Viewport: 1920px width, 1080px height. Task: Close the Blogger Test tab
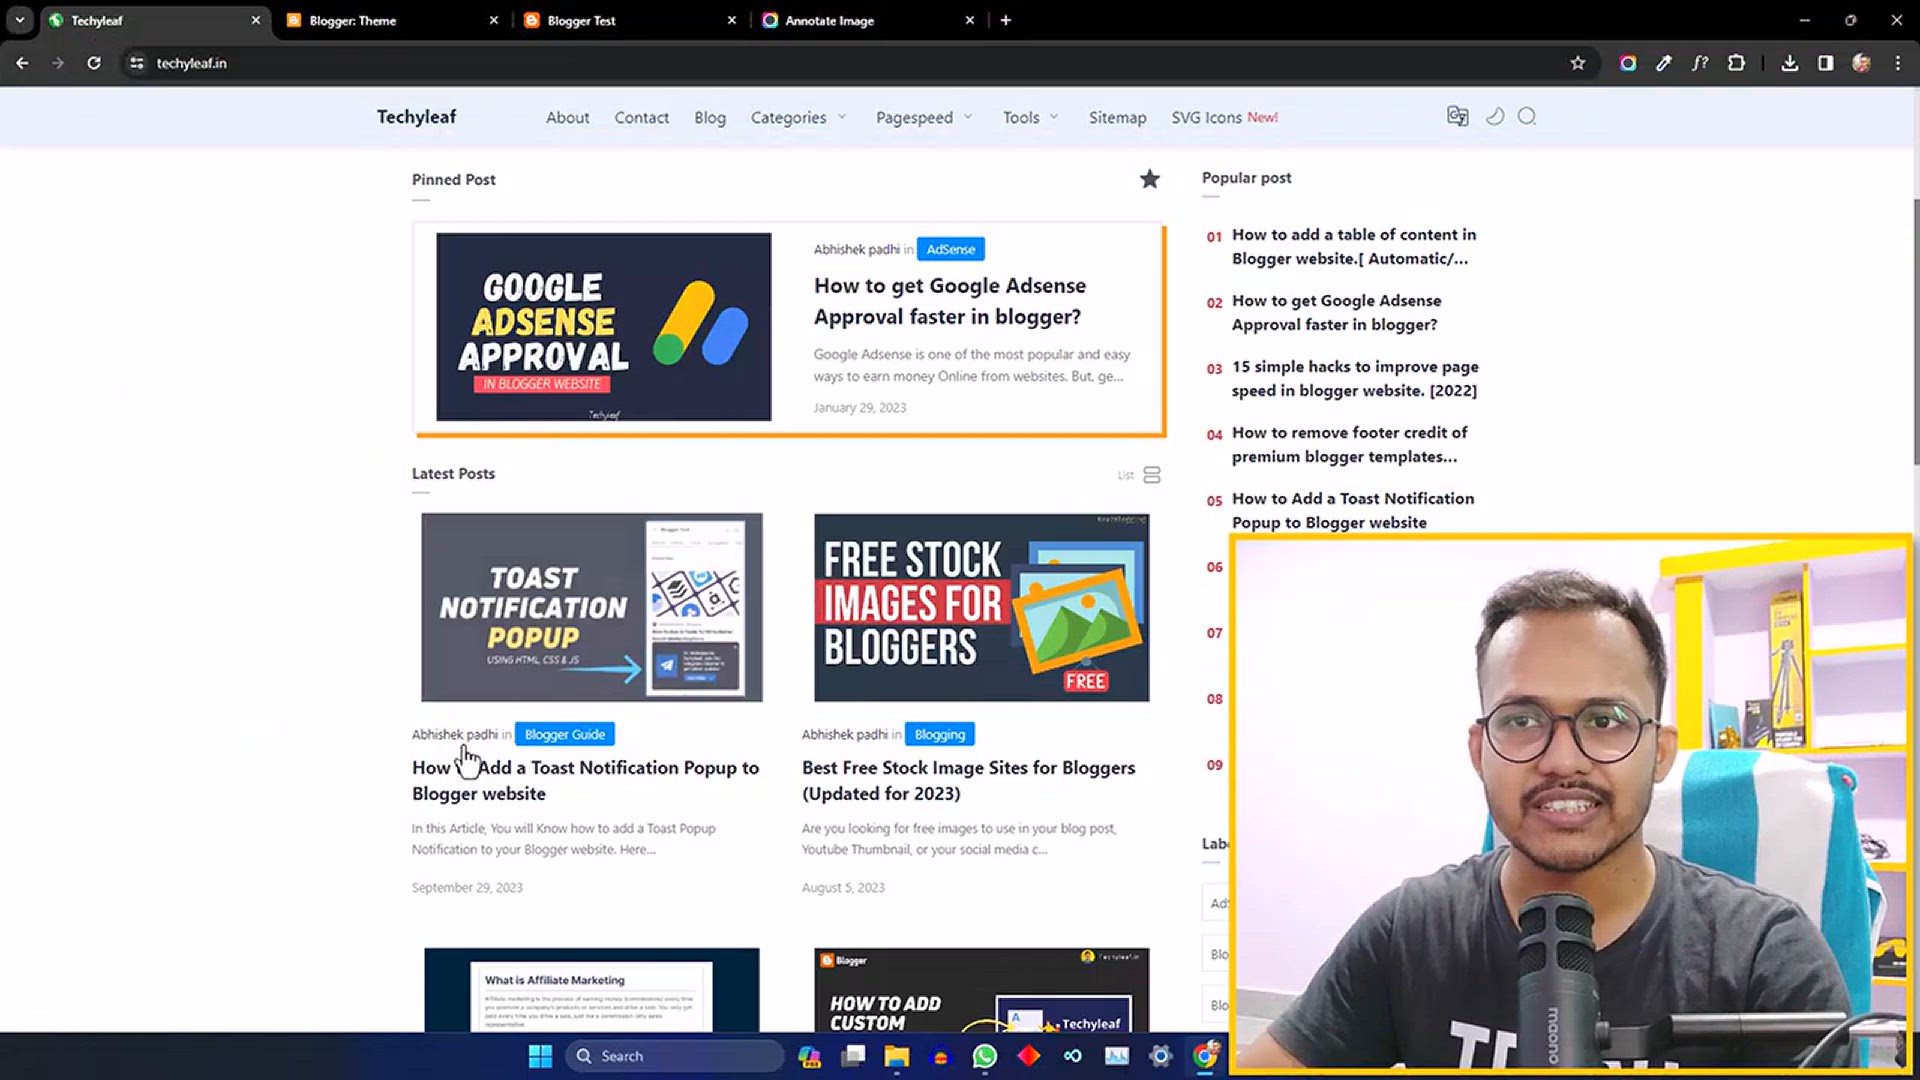[731, 20]
